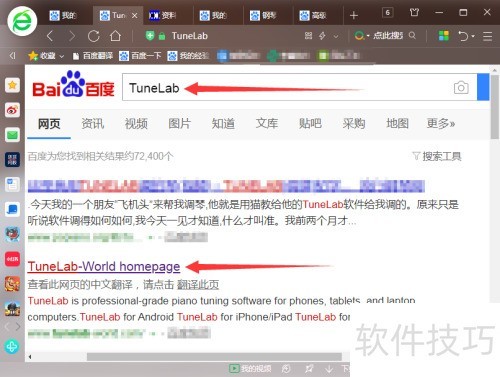The height and width of the screenshot is (377, 500).
Task: Open the green mail sidebar icon
Action: (x=12, y=135)
